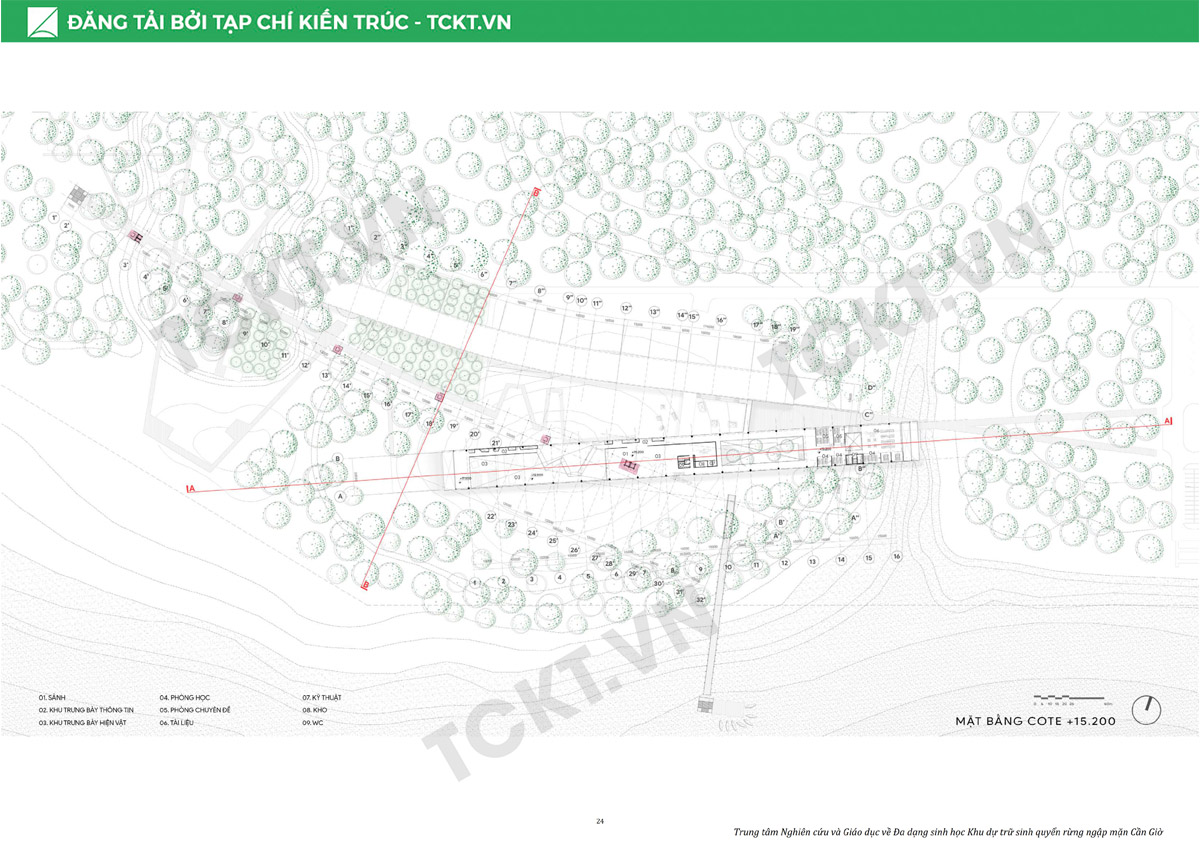This screenshot has height=848, width=1200.
Task: Click the right section marker A
Action: click(x=1168, y=422)
